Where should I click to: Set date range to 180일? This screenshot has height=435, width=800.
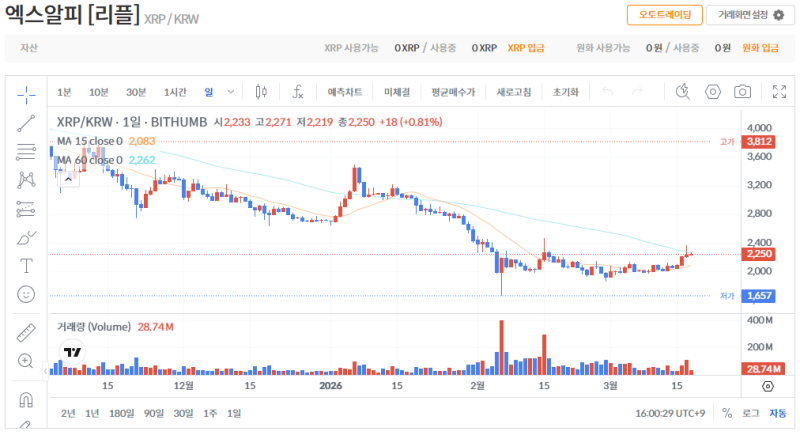click(x=121, y=413)
